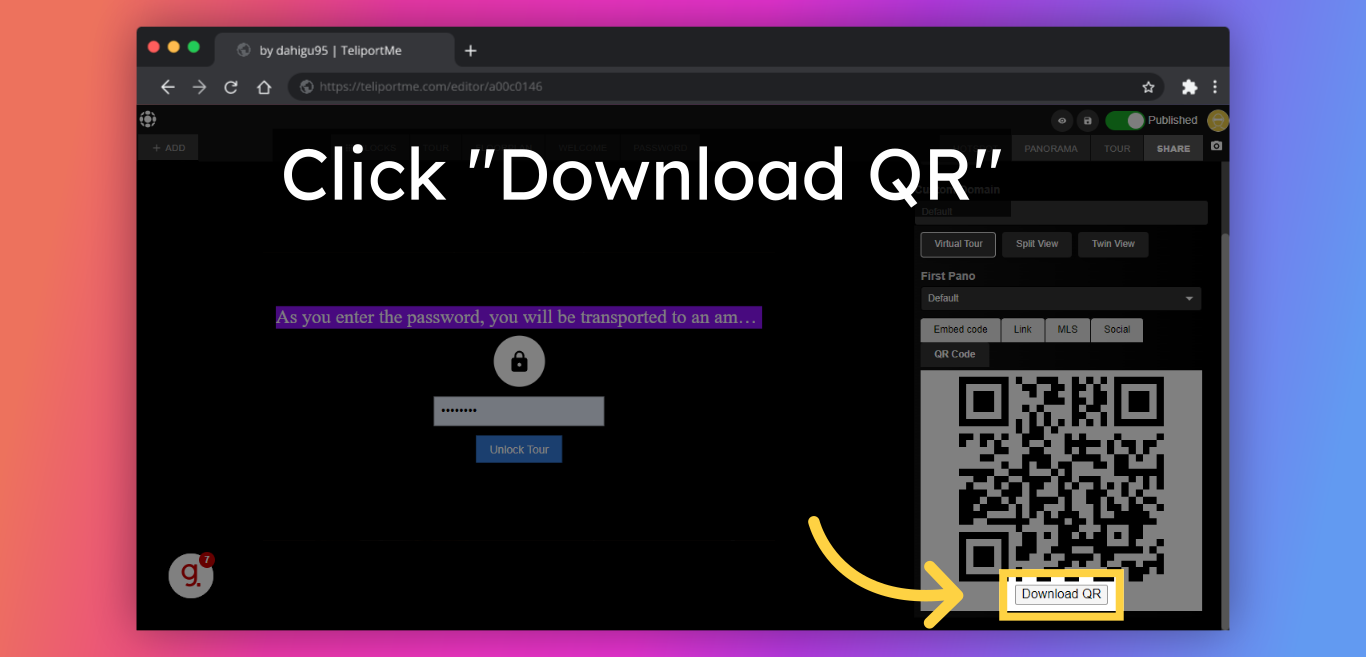Open the Social tab

click(1117, 330)
